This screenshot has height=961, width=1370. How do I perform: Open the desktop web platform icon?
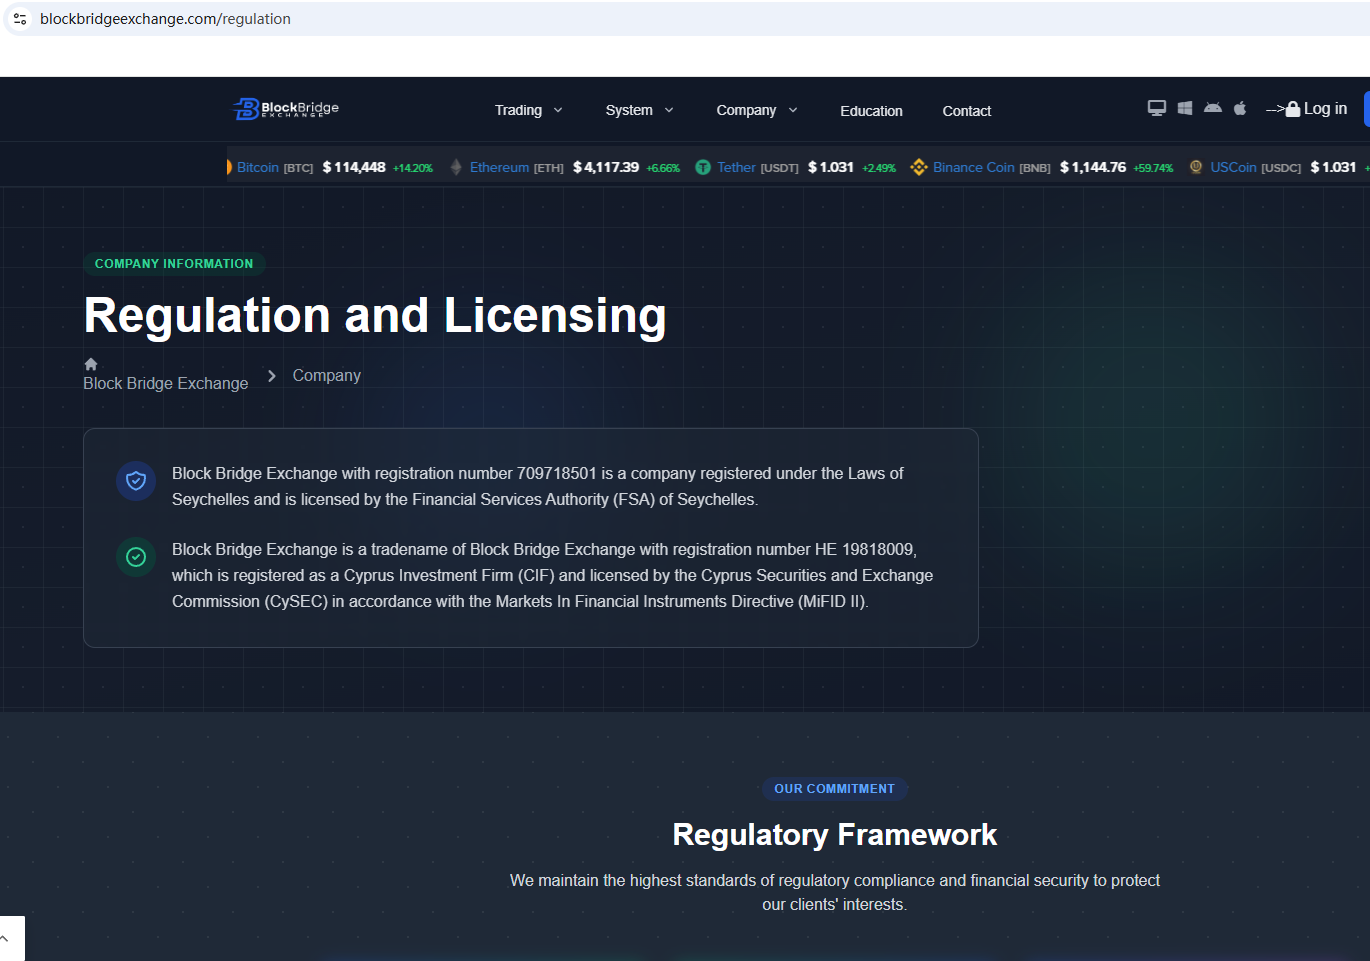click(1156, 108)
